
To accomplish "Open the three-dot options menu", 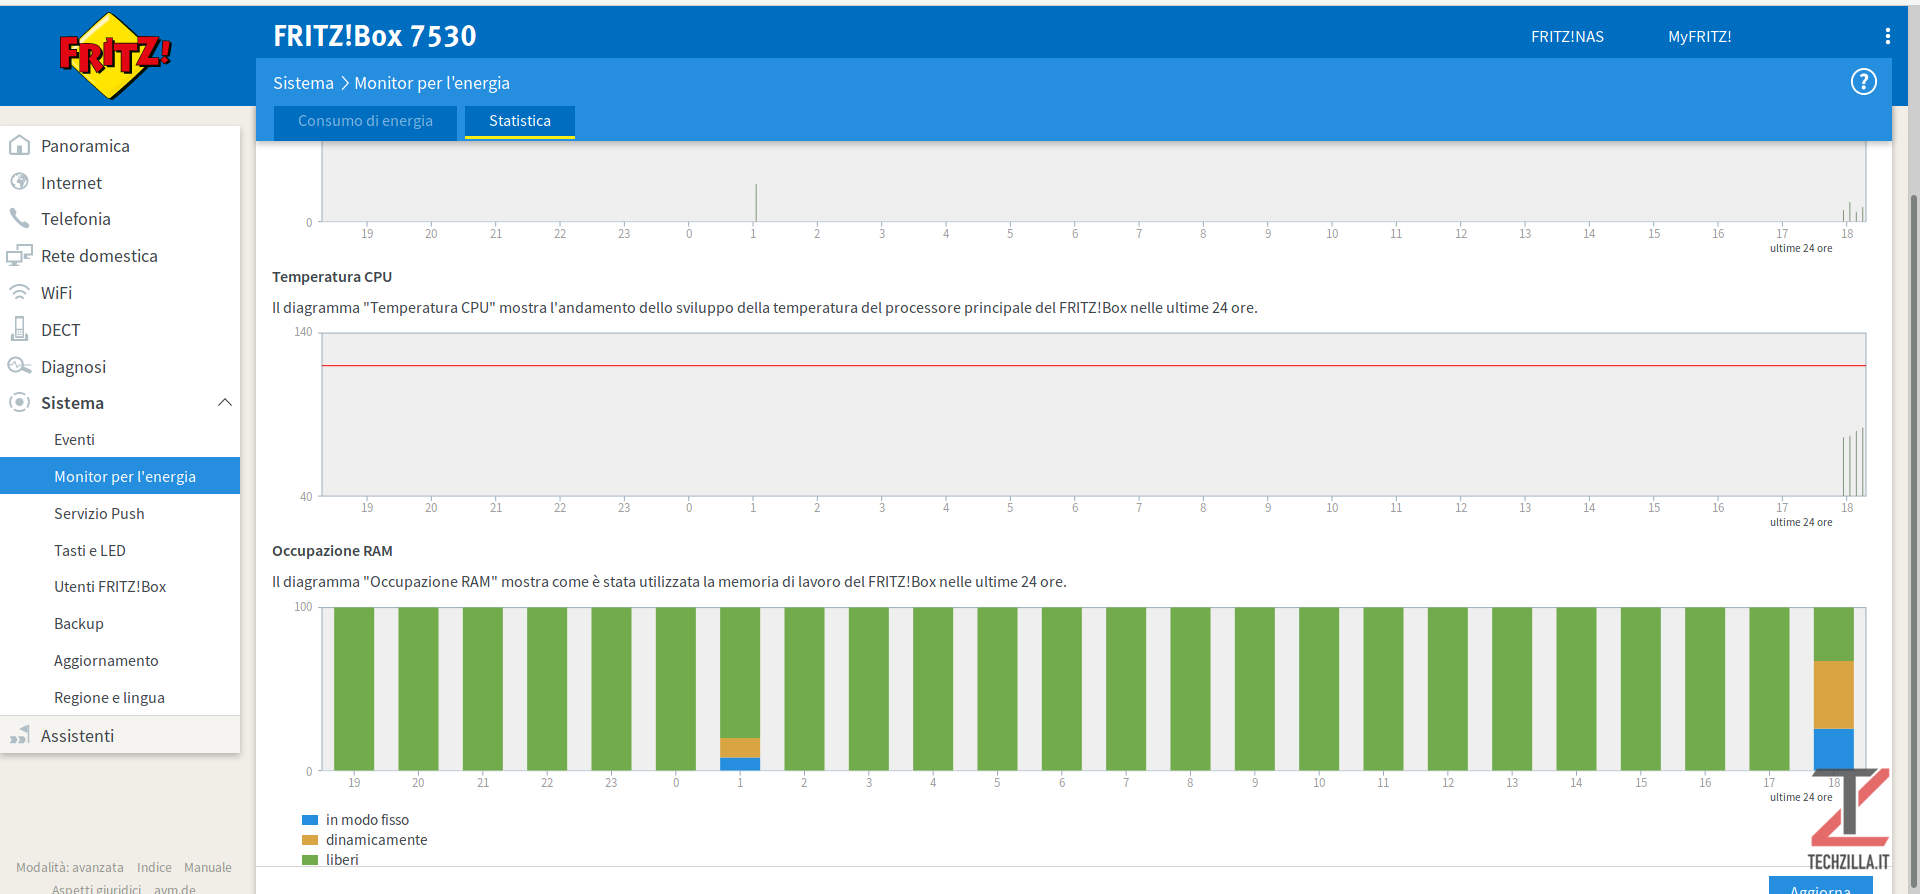I will point(1887,36).
